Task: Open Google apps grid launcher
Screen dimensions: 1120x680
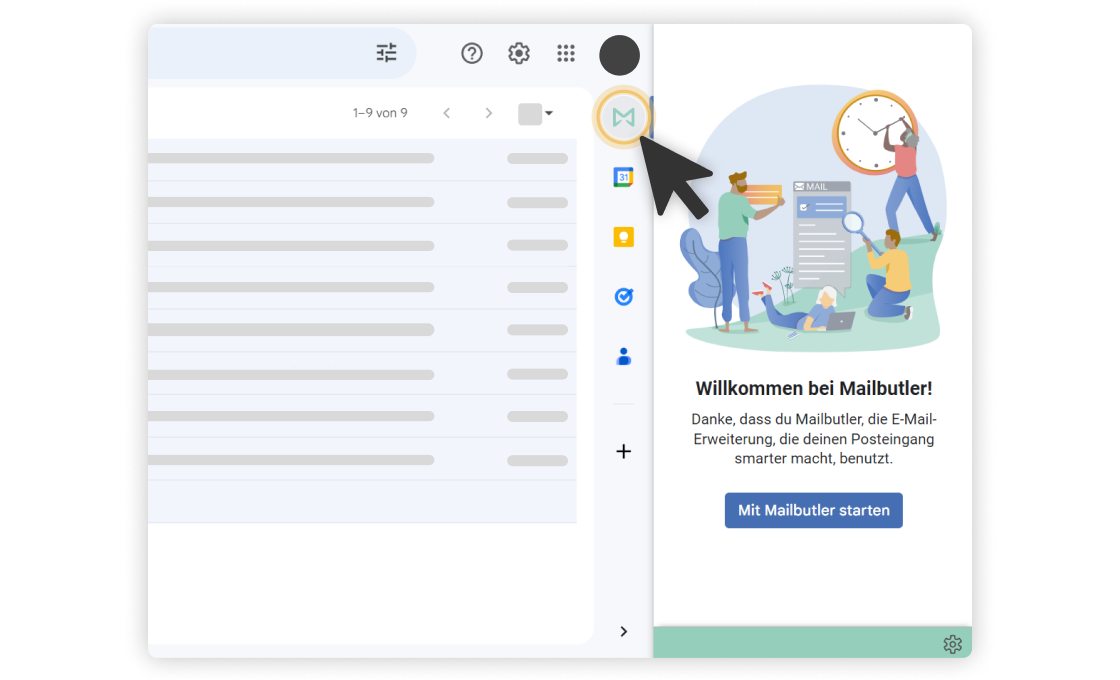Action: pyautogui.click(x=566, y=53)
